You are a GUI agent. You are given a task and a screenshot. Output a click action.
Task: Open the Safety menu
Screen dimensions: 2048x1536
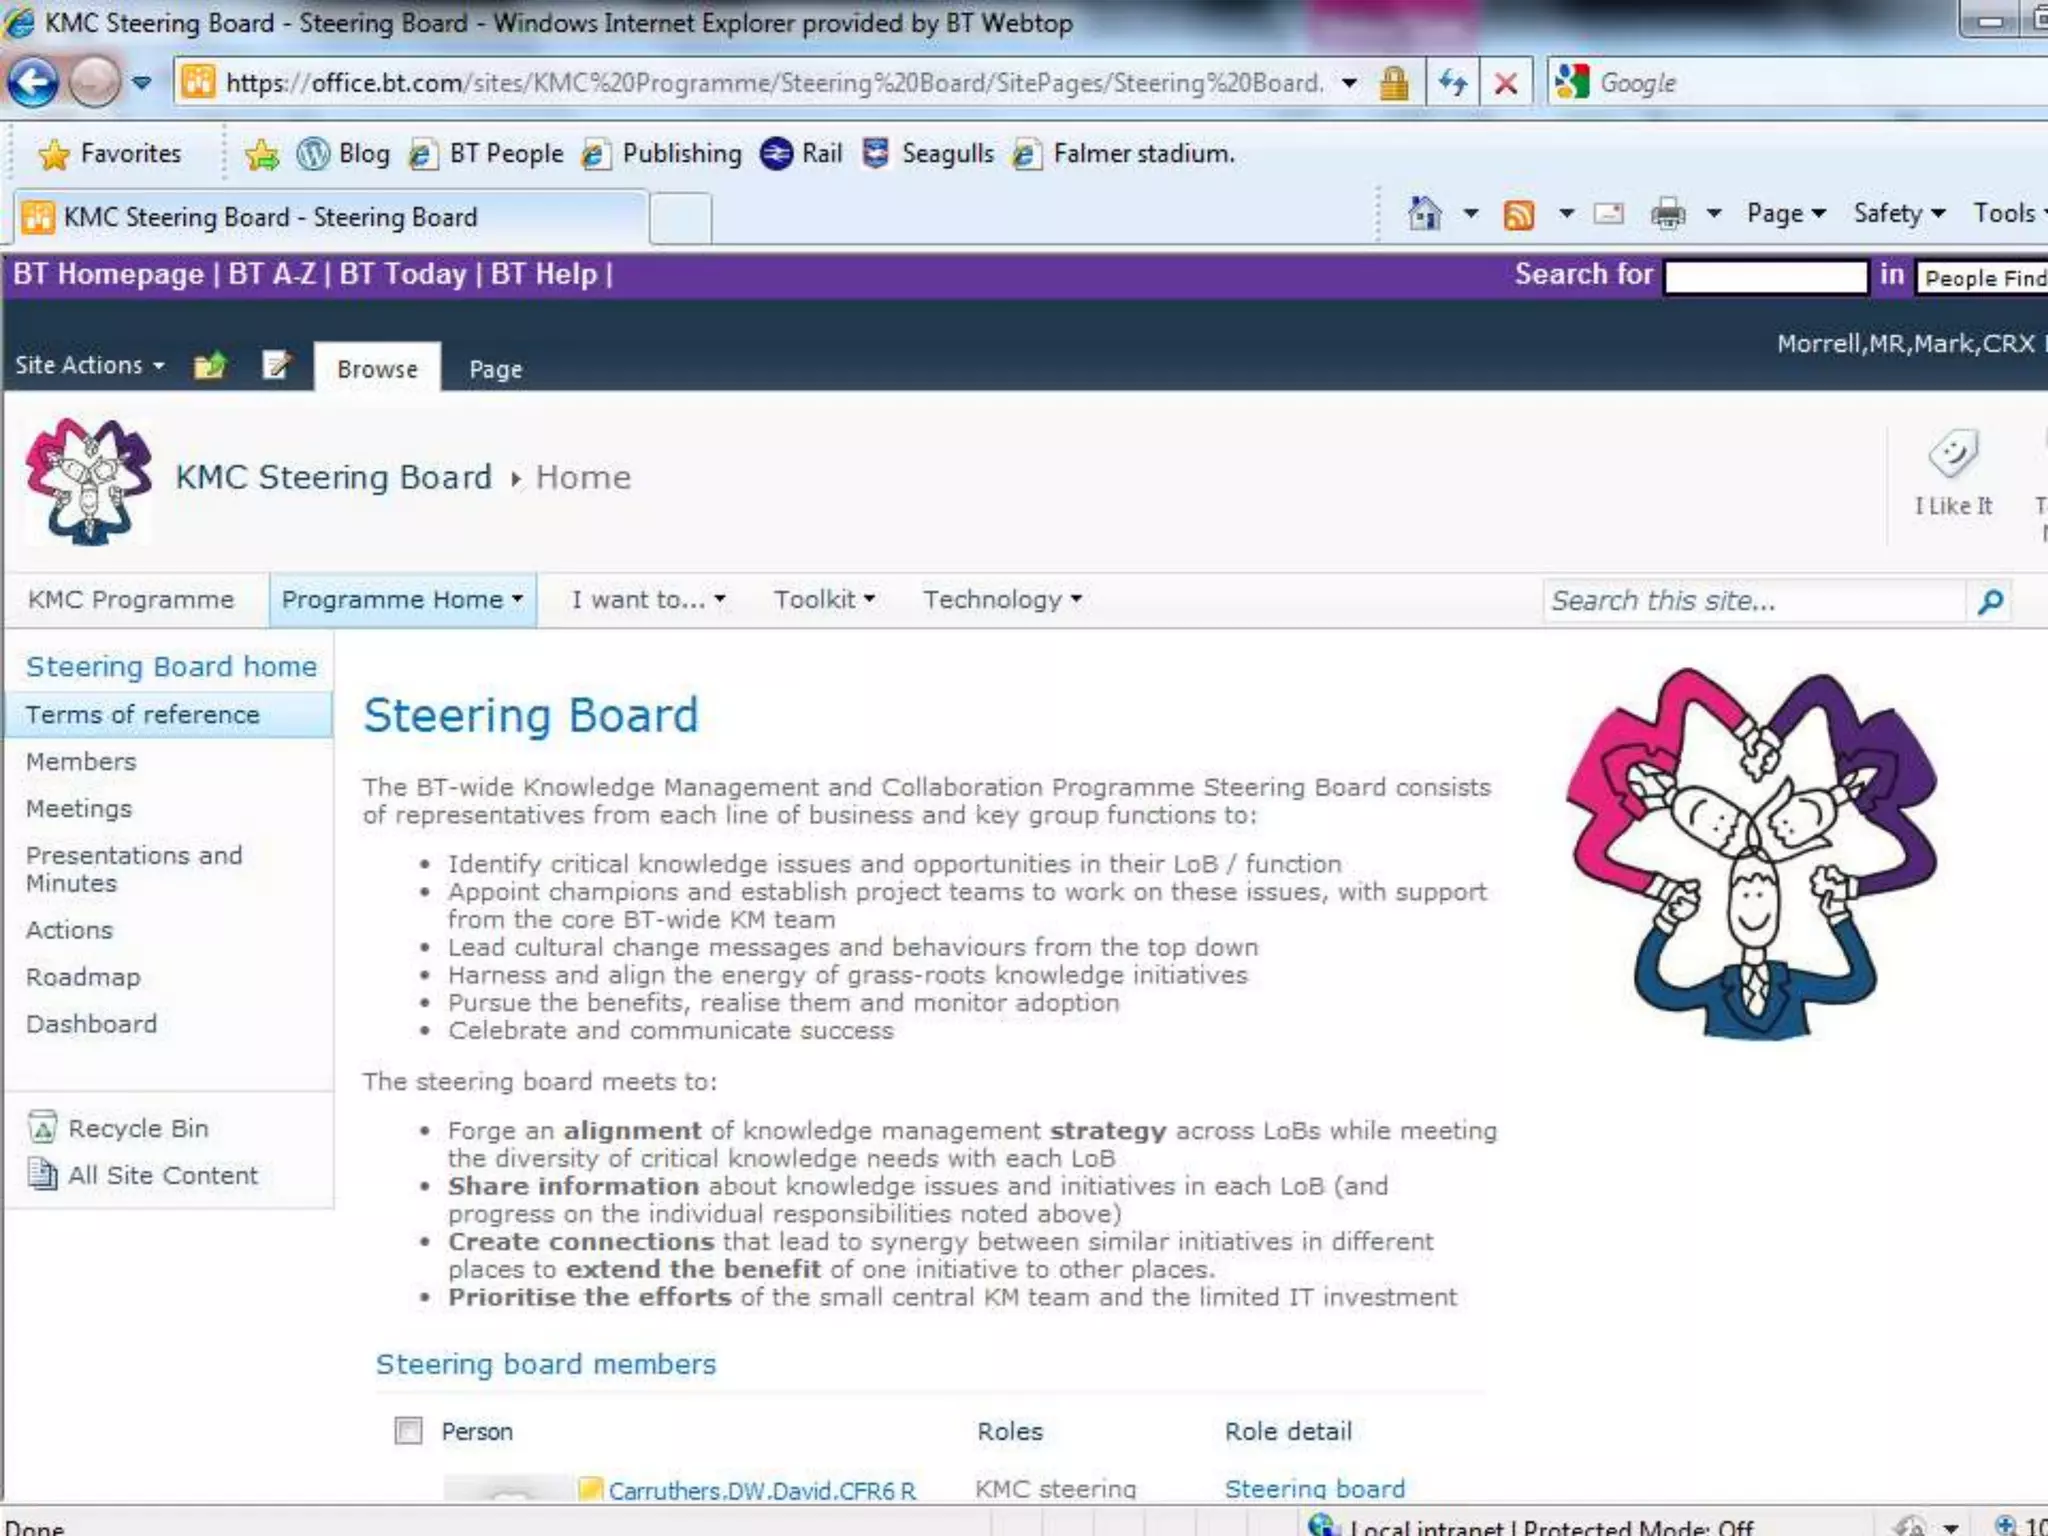(1899, 213)
